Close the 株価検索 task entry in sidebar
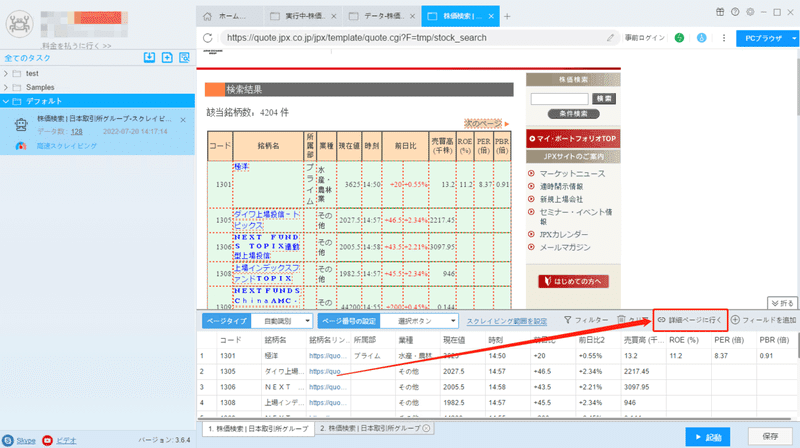 [183, 120]
